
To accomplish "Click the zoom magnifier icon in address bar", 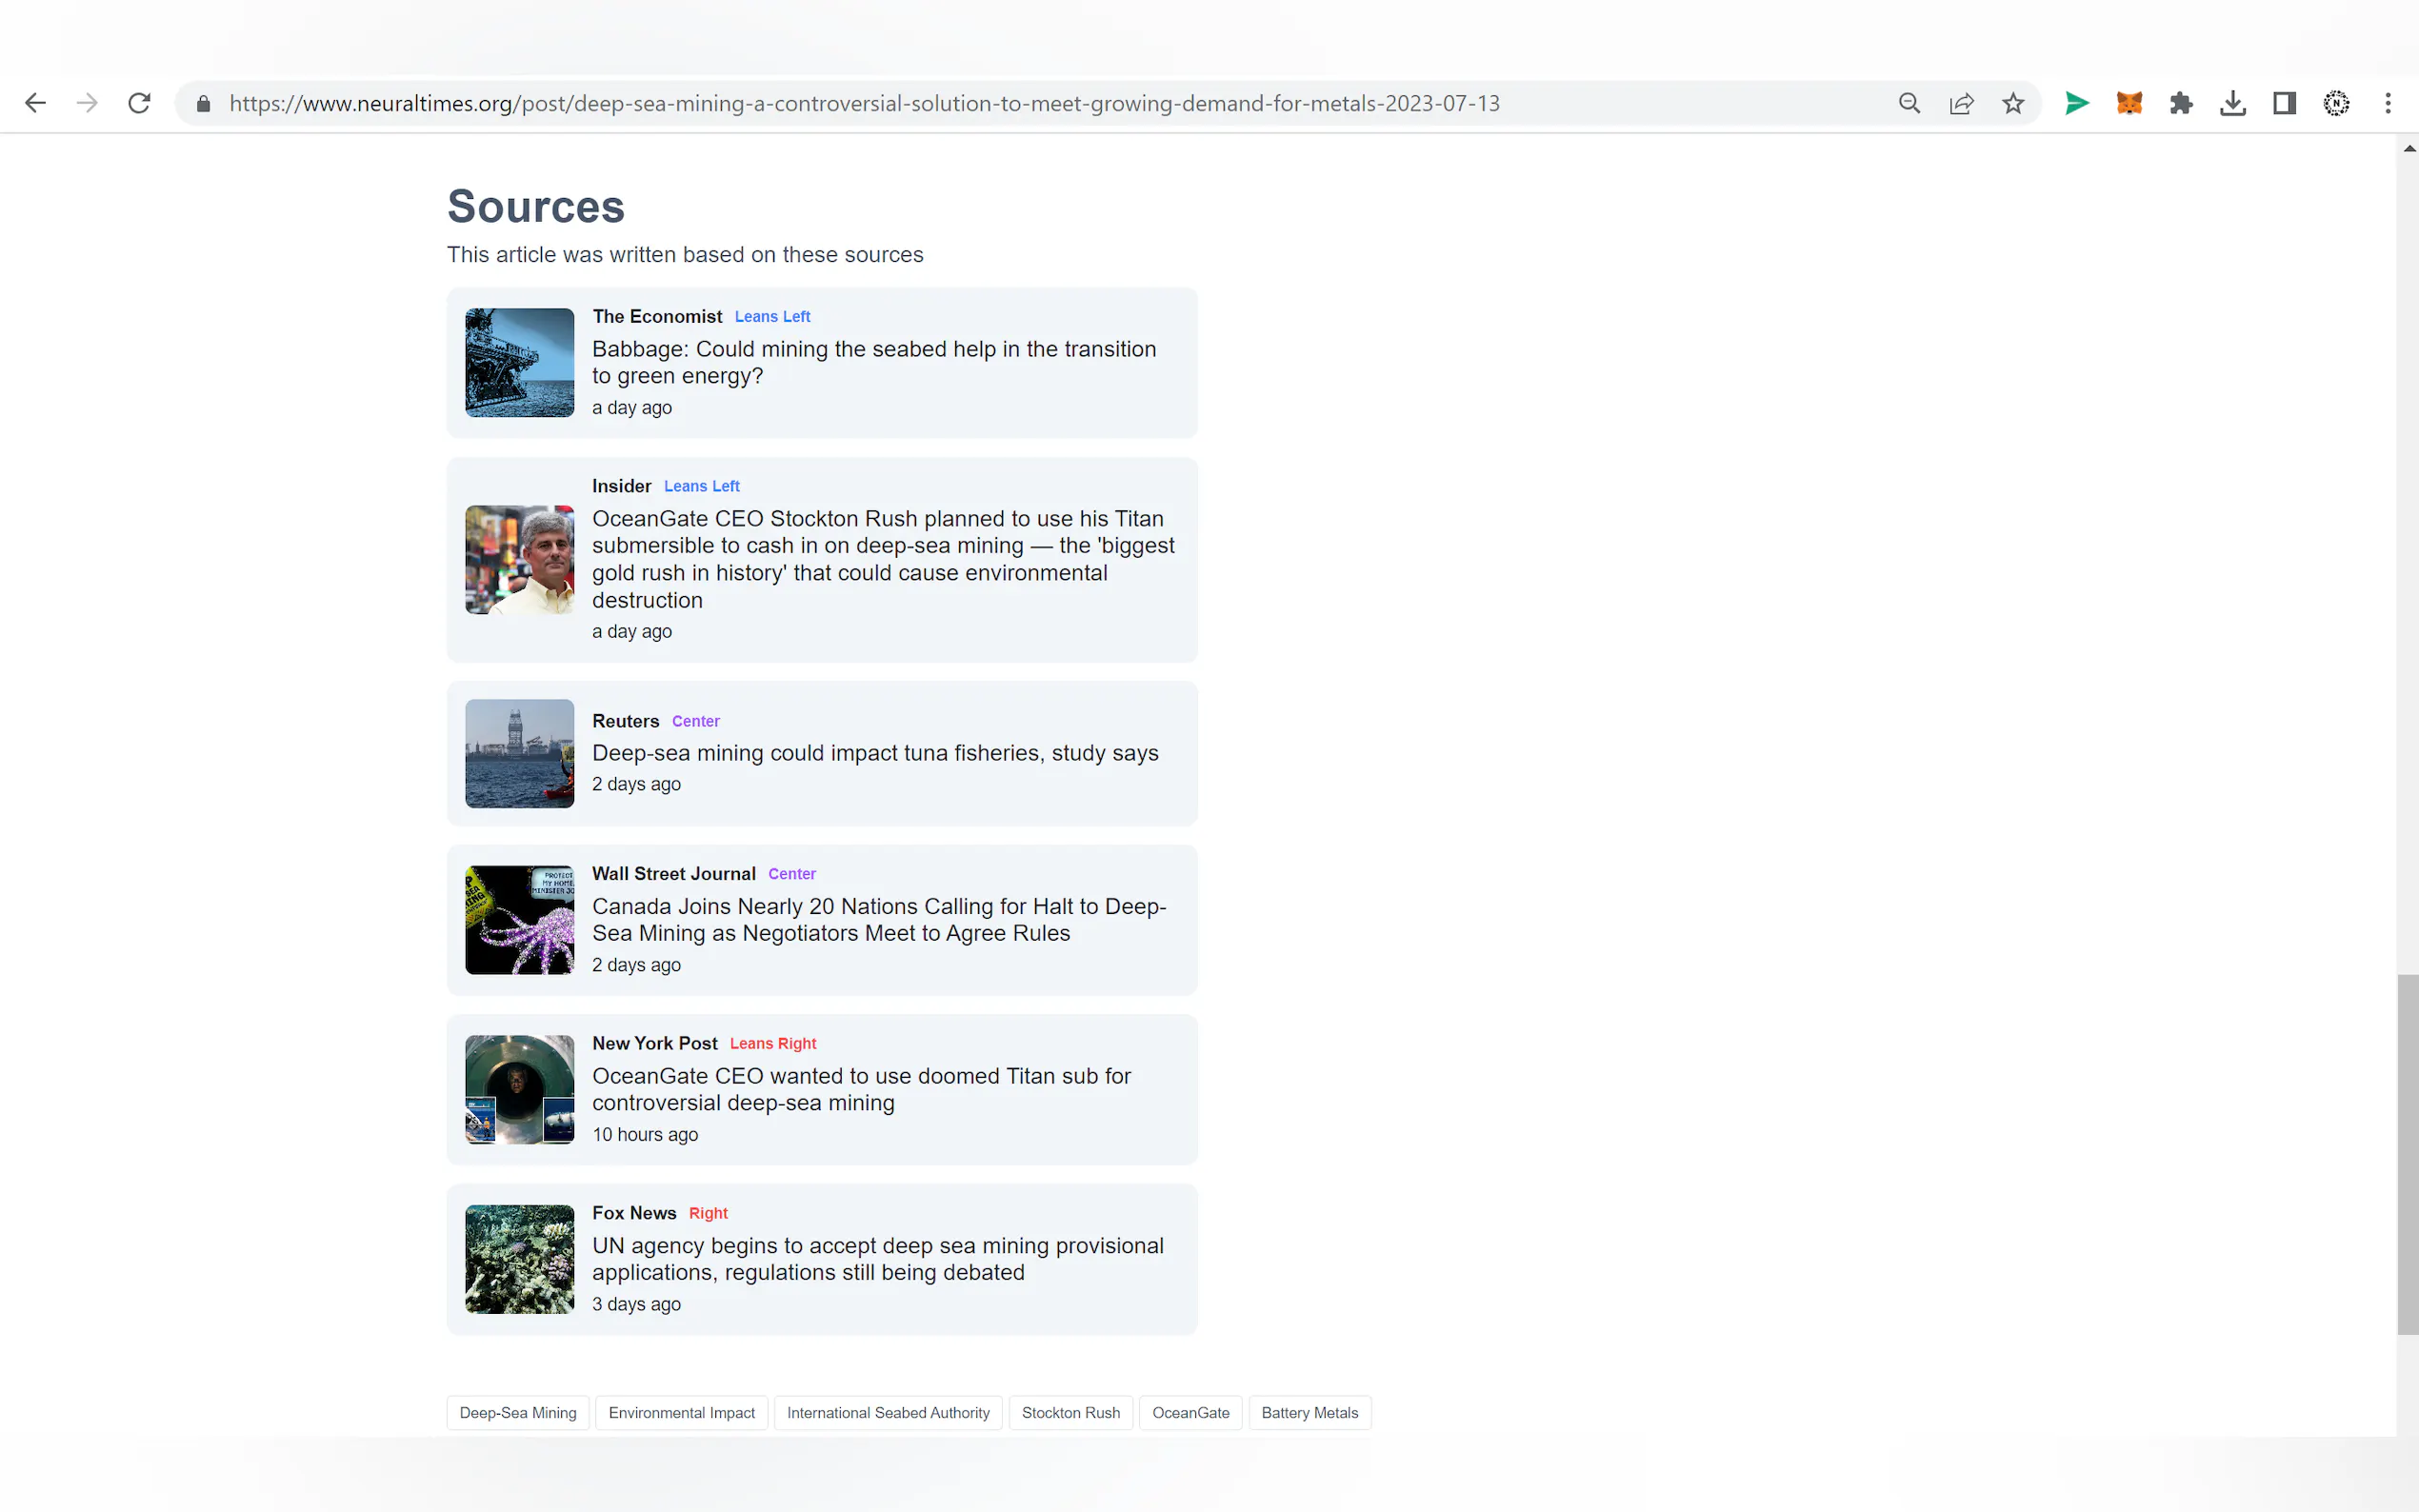I will (x=1909, y=103).
